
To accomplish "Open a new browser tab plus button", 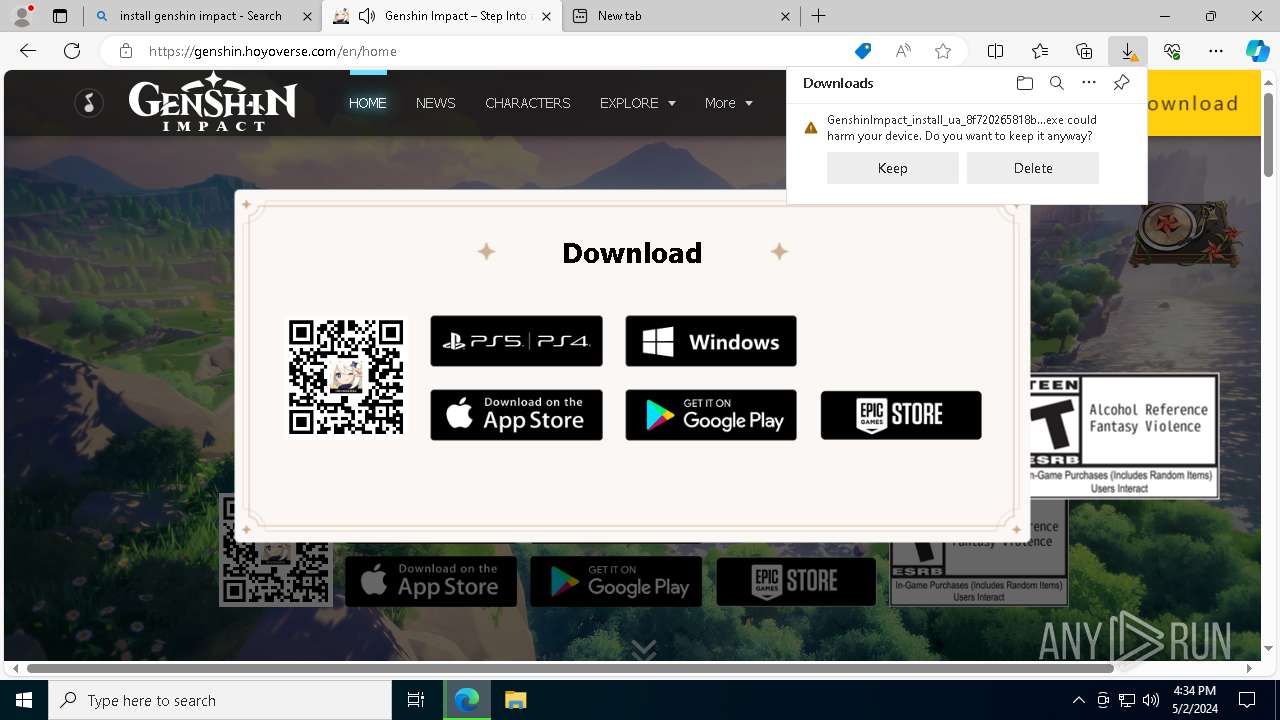I will (819, 16).
